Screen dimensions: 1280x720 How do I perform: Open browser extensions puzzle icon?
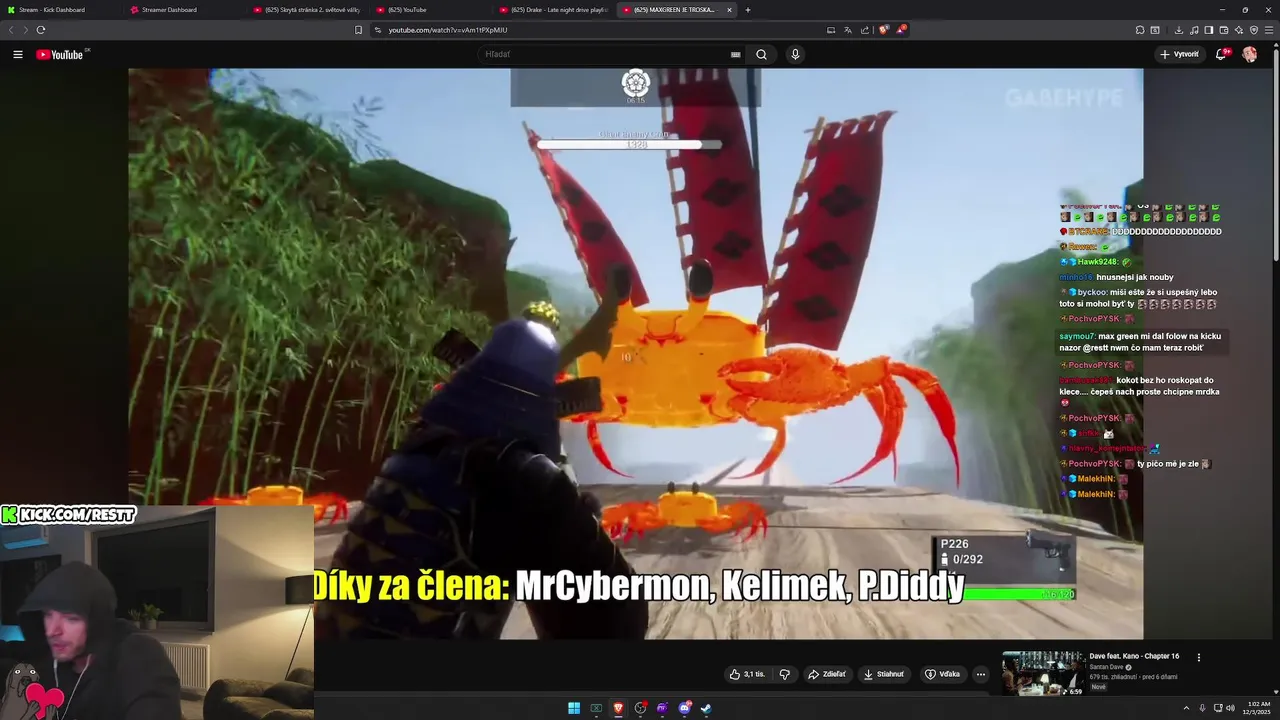1140,30
